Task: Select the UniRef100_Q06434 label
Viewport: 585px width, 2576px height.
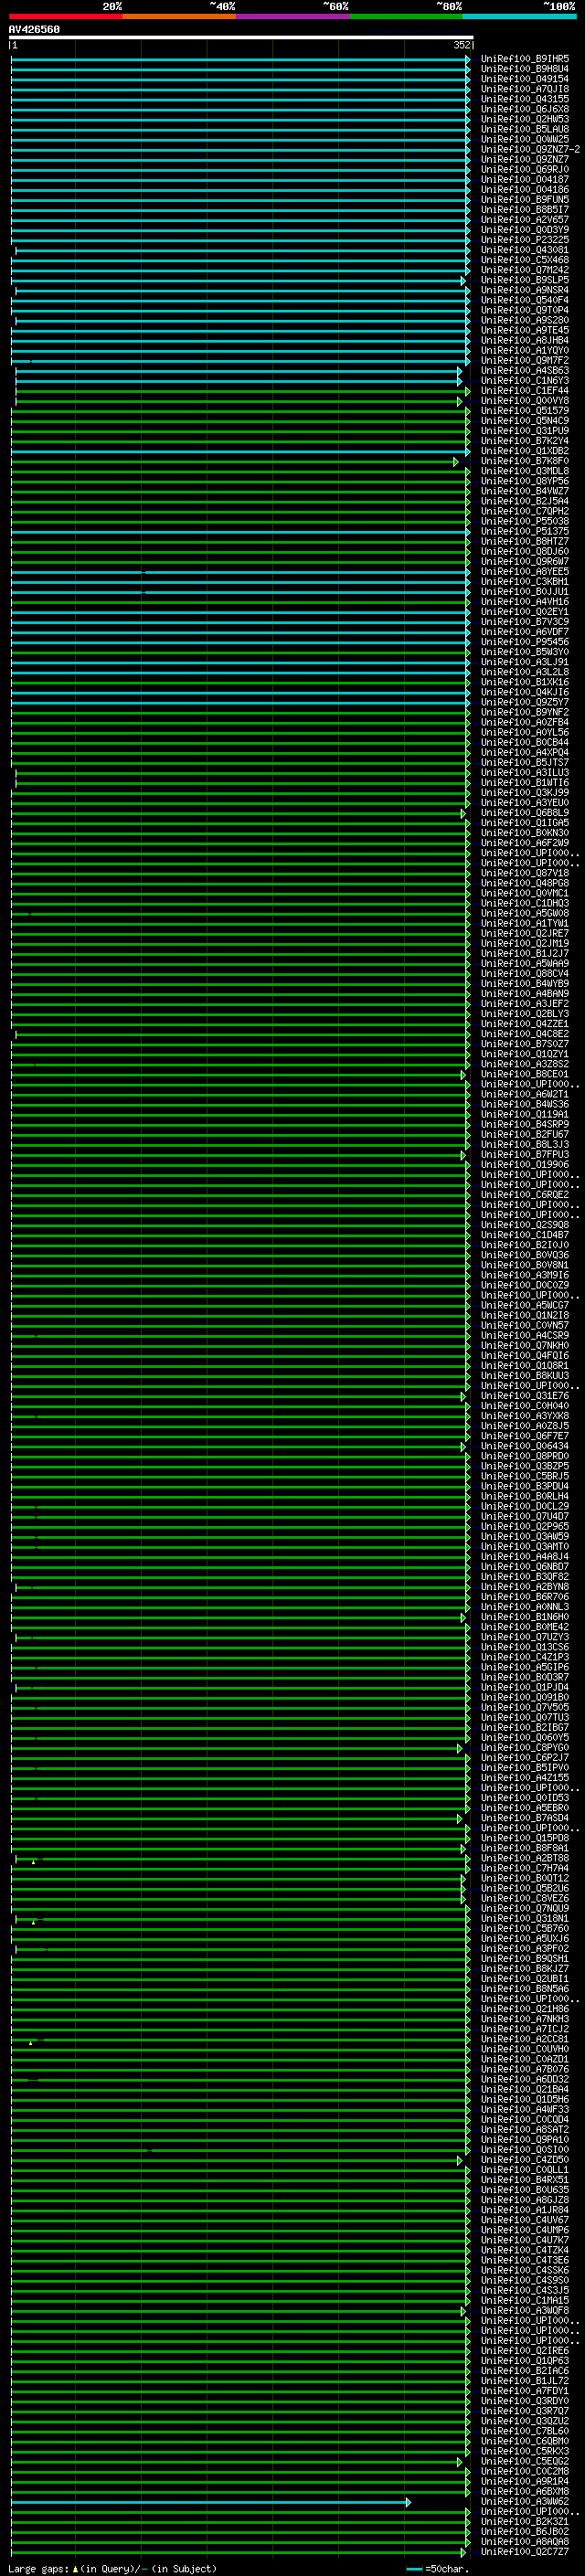Action: pos(524,1446)
